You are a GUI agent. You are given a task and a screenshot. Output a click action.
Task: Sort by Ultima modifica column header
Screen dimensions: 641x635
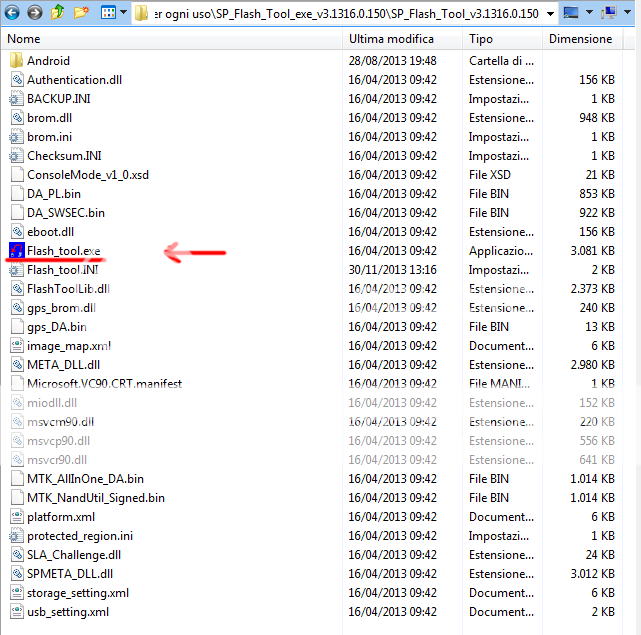click(402, 39)
